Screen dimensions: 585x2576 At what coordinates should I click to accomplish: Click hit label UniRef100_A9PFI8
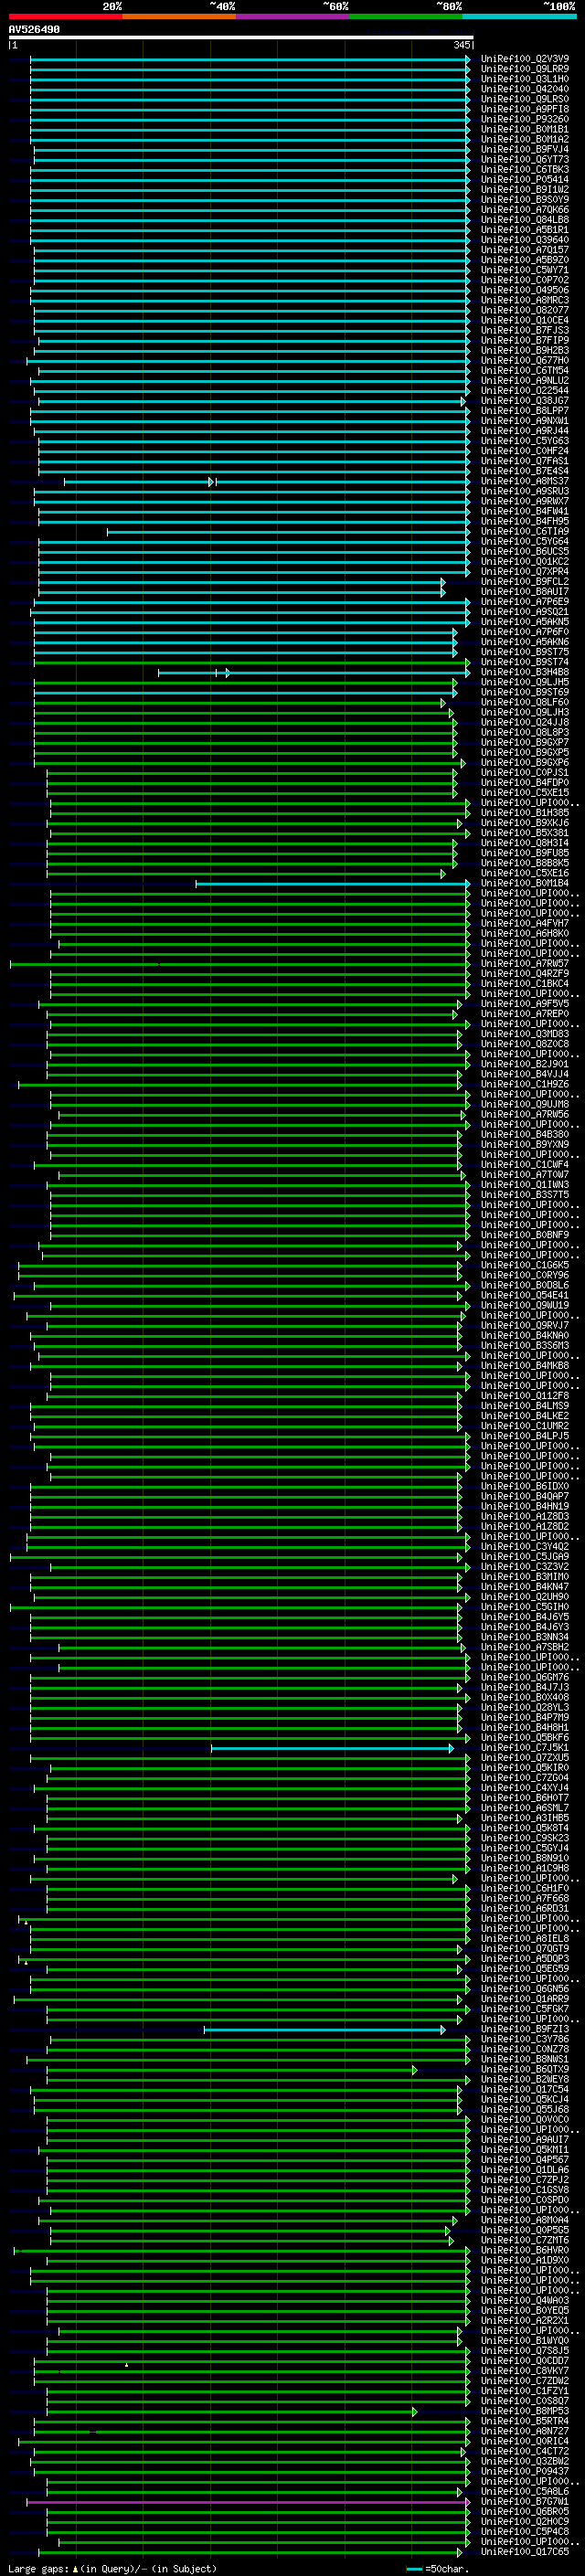click(525, 109)
